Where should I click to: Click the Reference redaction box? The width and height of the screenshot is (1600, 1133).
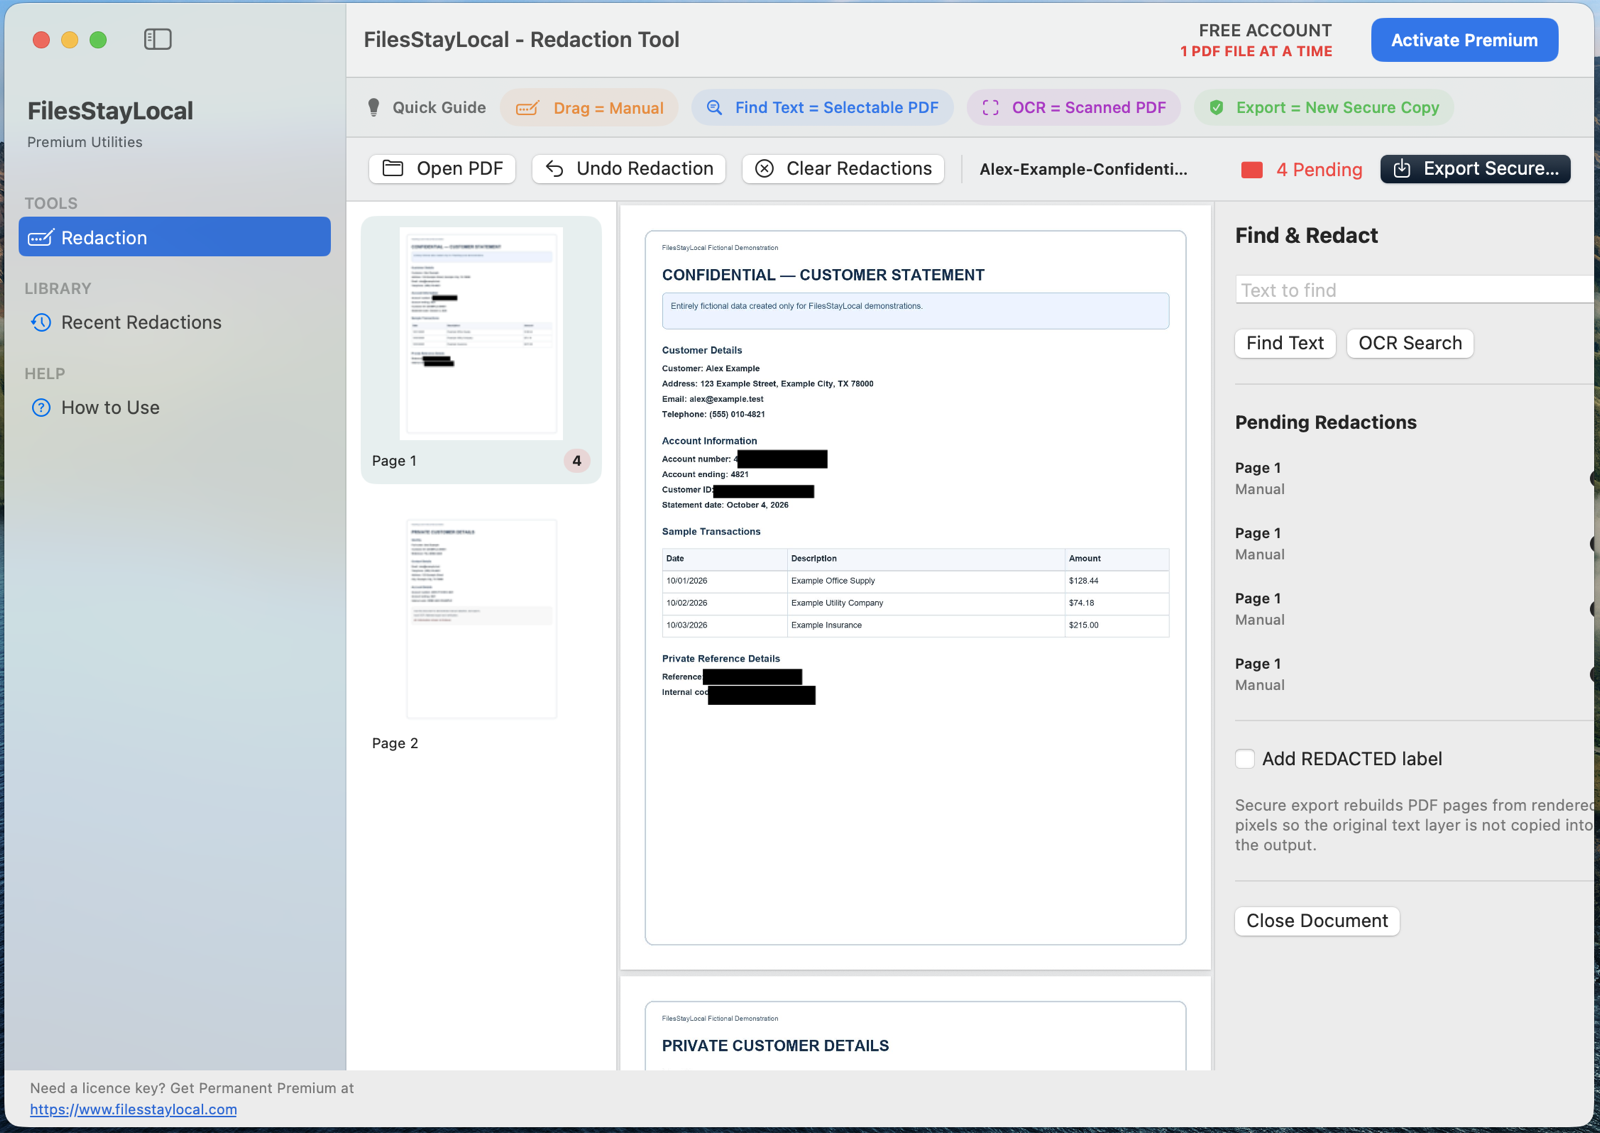(752, 677)
